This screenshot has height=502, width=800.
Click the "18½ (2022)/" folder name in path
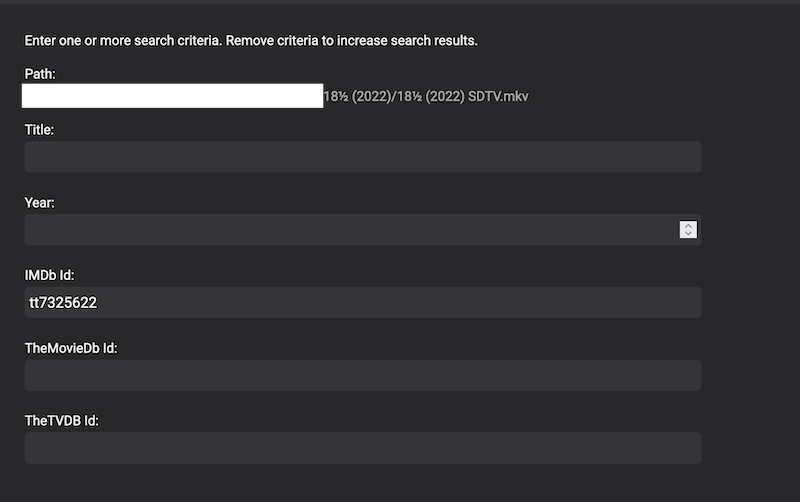(362, 96)
